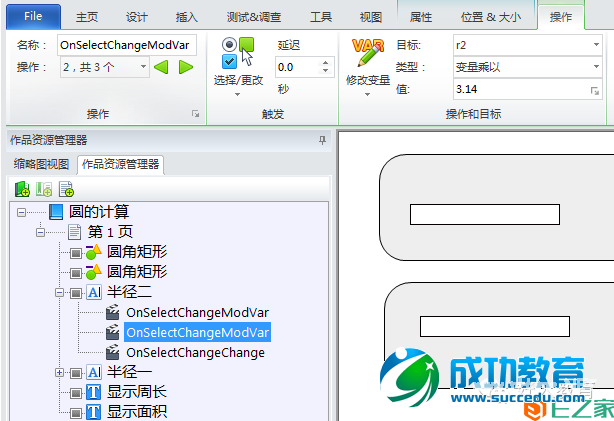Click the 显示面积 text block icon
This screenshot has width=614, height=421.
pyautogui.click(x=94, y=412)
